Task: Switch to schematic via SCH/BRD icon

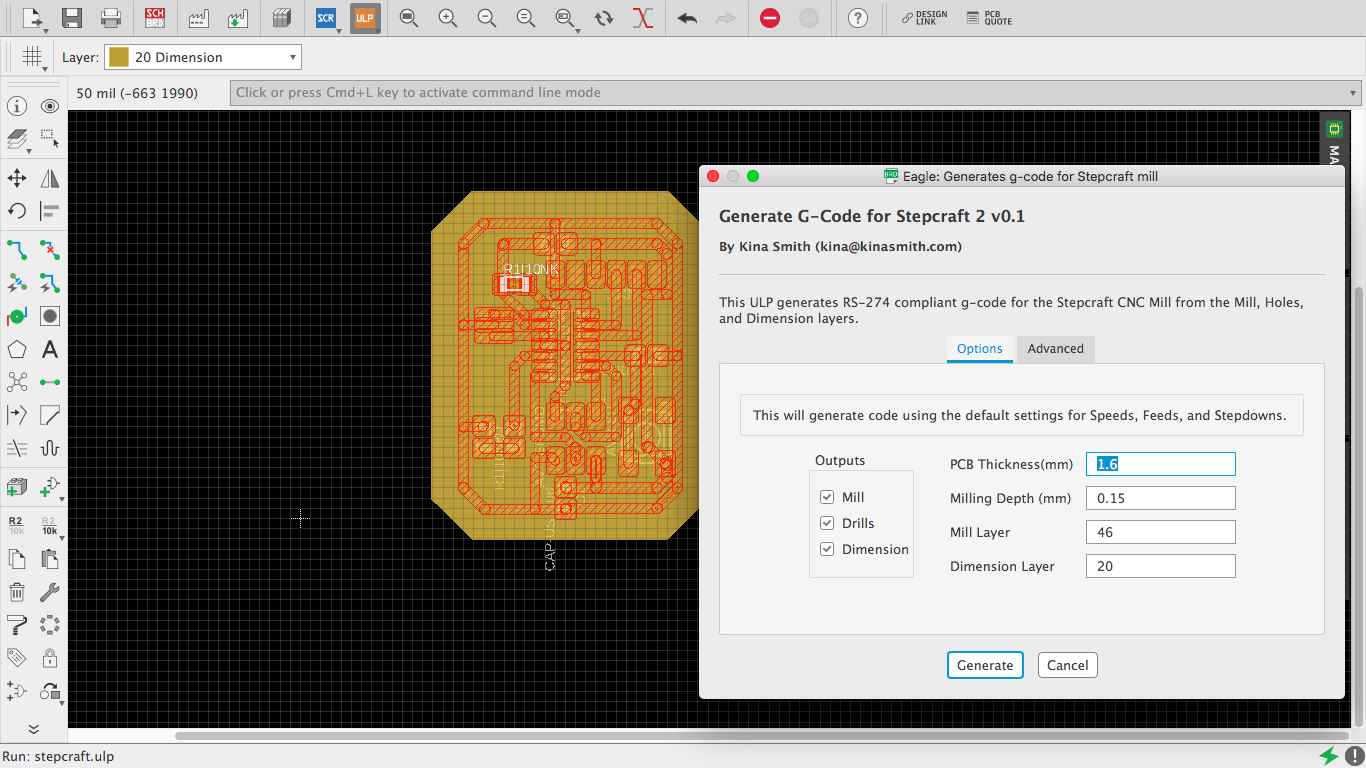Action: (155, 18)
